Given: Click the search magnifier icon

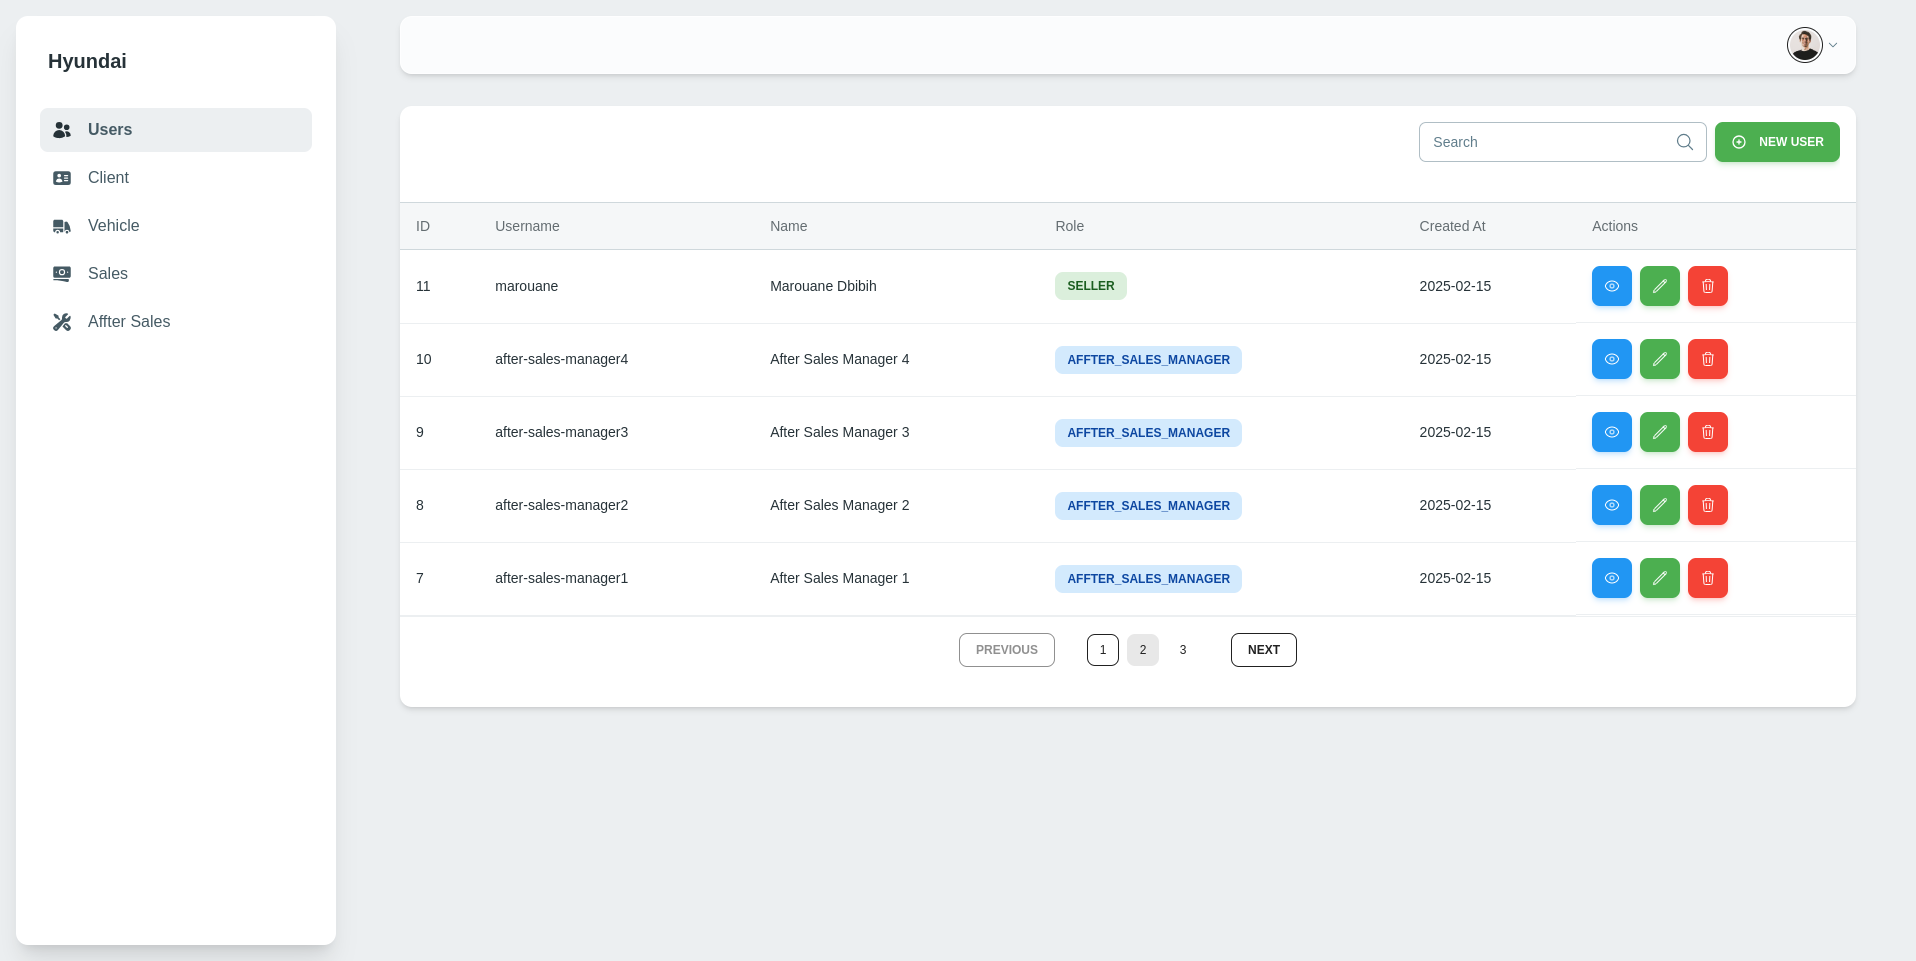Looking at the screenshot, I should (1684, 142).
